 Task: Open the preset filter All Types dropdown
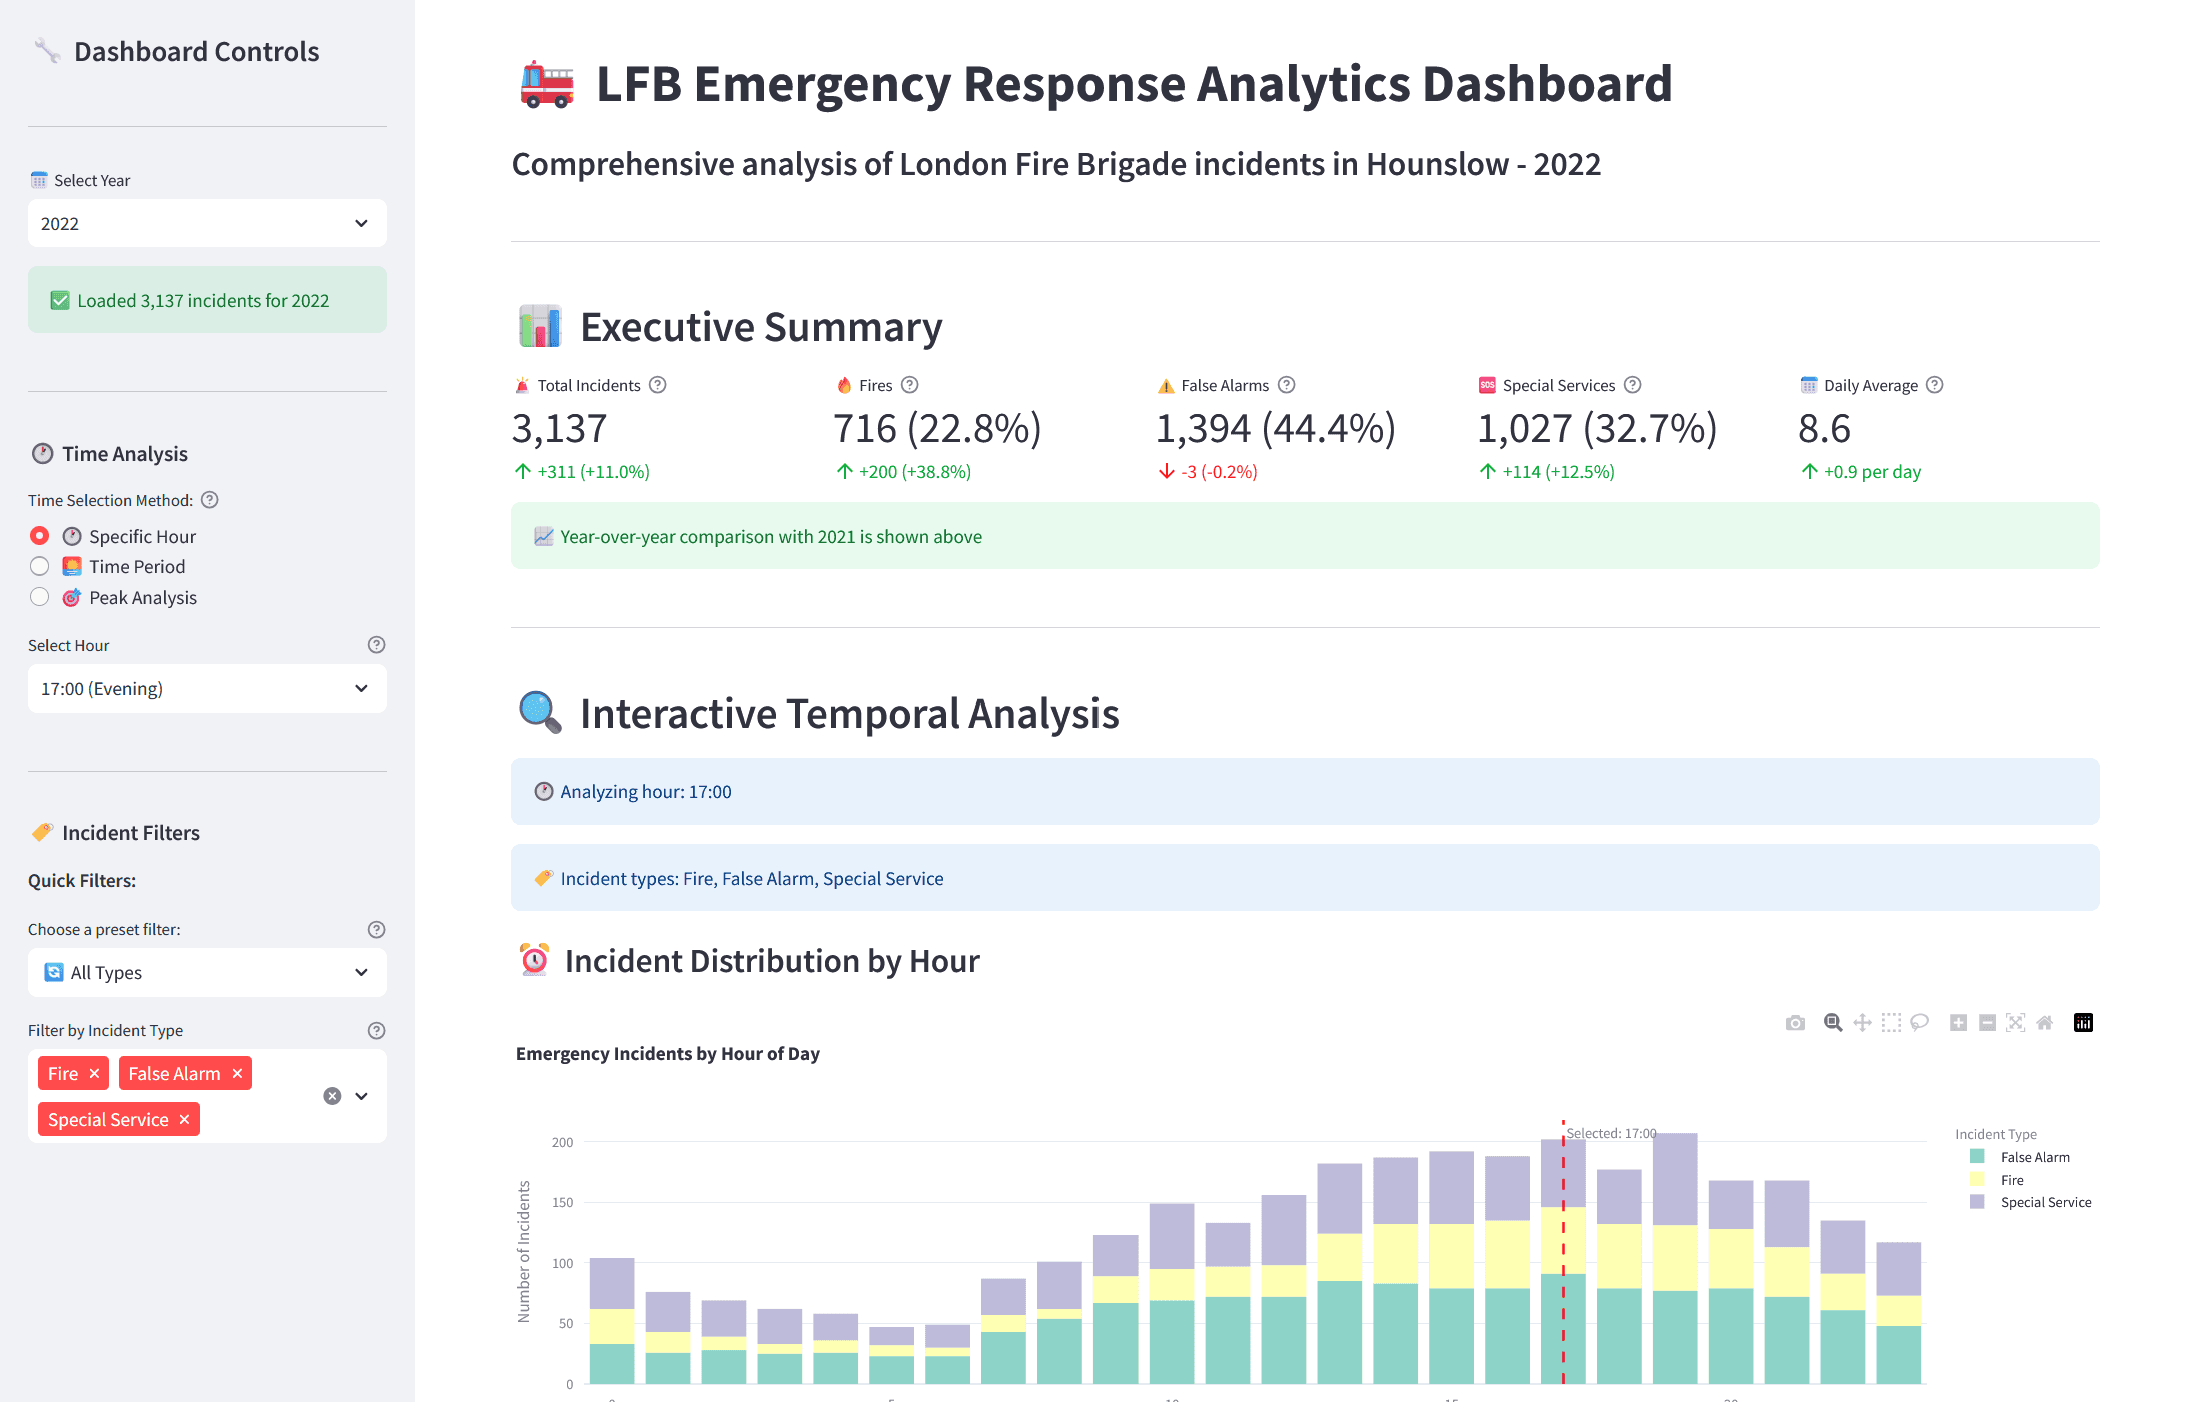pyautogui.click(x=207, y=972)
